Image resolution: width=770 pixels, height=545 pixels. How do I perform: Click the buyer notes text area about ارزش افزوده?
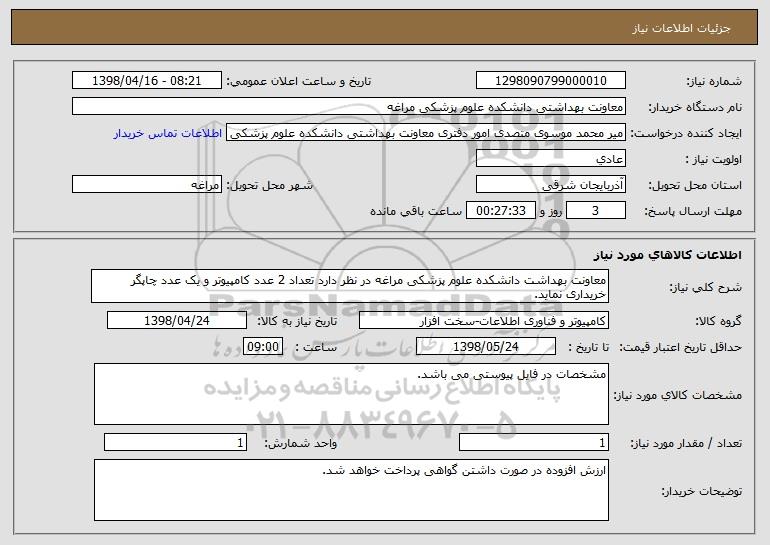351,490
